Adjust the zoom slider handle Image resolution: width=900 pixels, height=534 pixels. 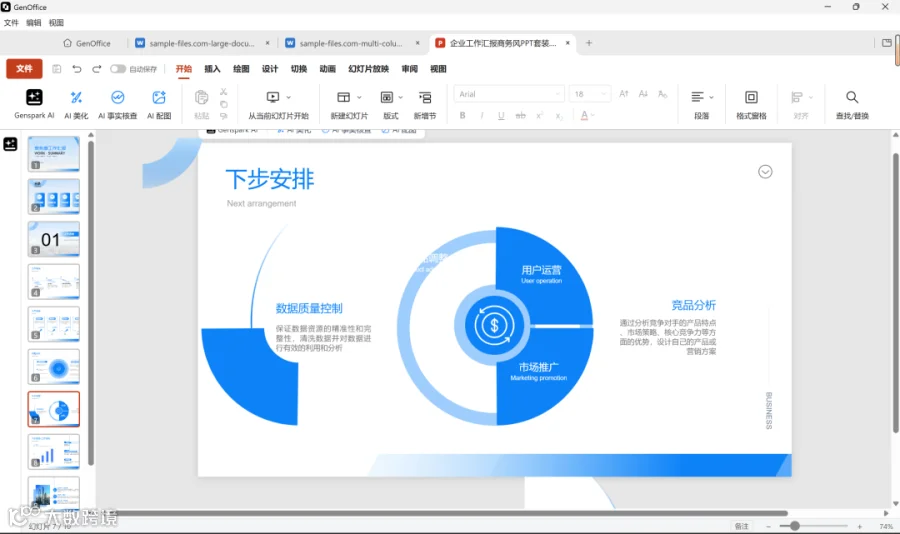pyautogui.click(x=794, y=526)
